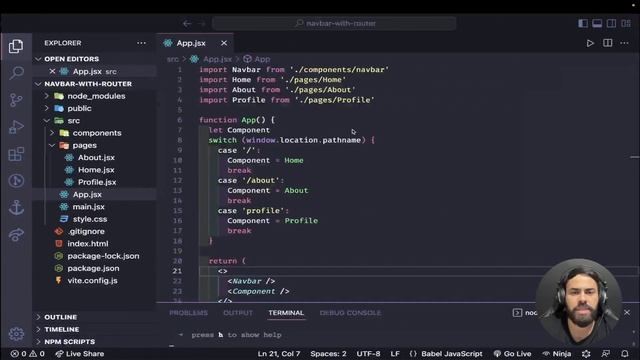Open the Search view icon

pyautogui.click(x=16, y=73)
